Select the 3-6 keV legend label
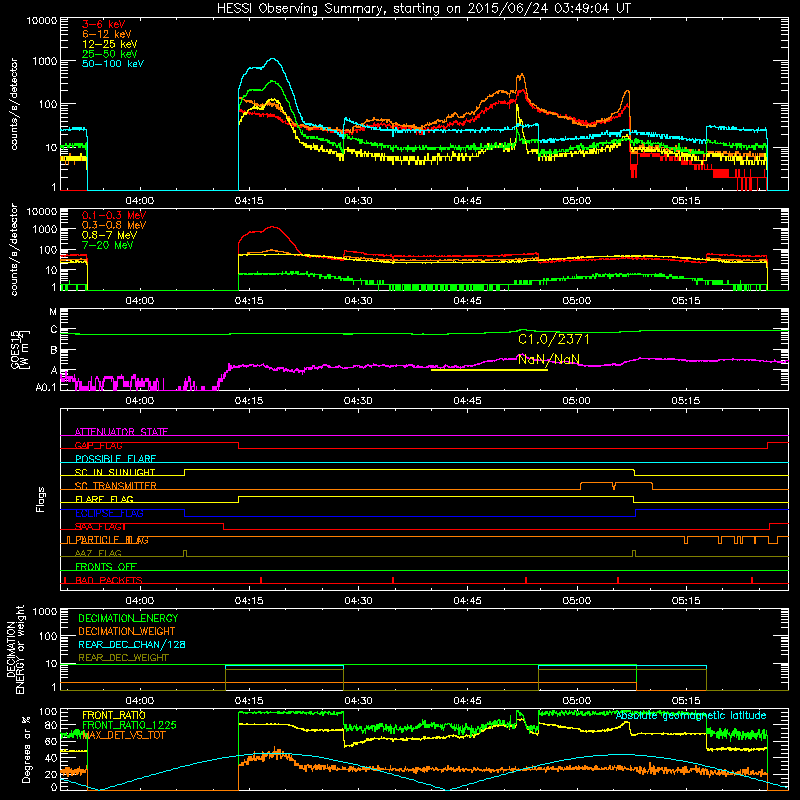Image resolution: width=800 pixels, height=800 pixels. (x=104, y=24)
